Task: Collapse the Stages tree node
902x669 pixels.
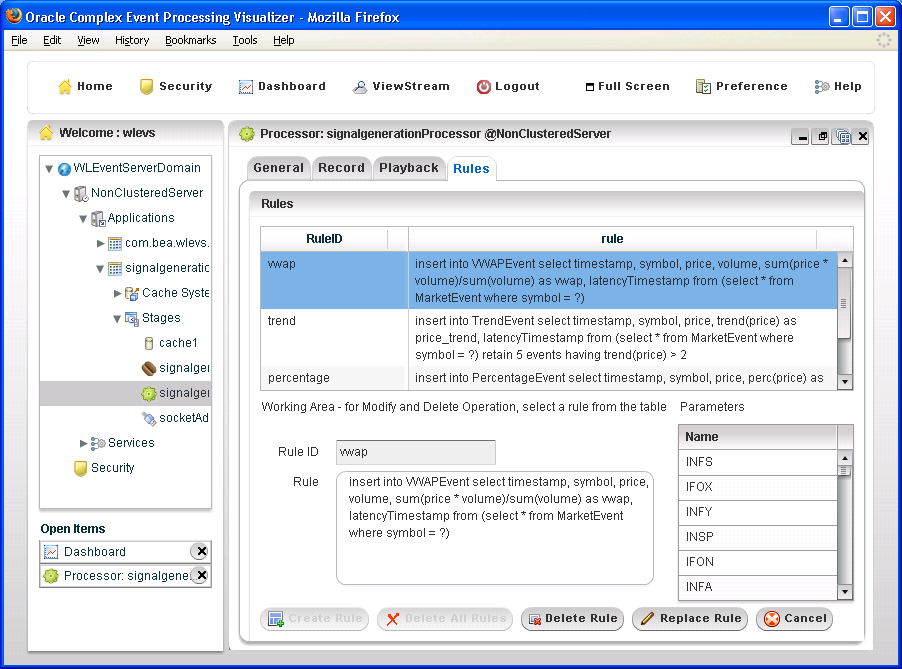Action: [117, 319]
